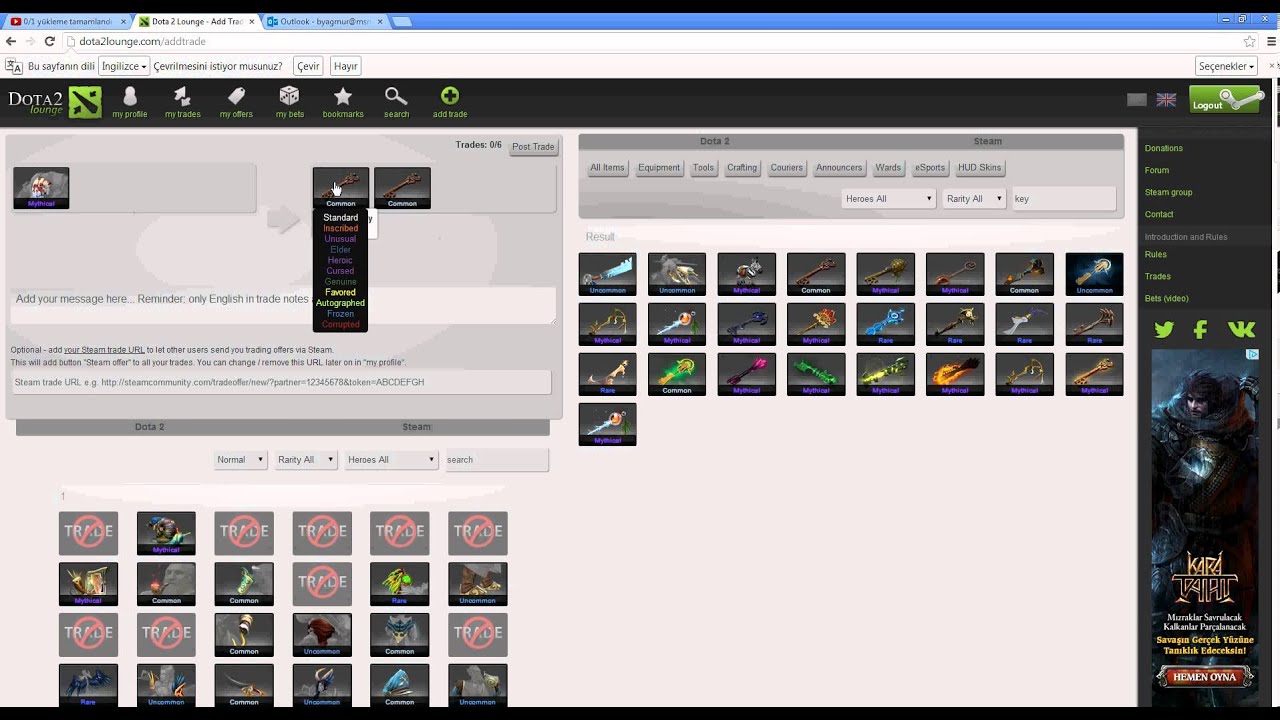The height and width of the screenshot is (720, 1280).
Task: Click the inventory search field
Action: (496, 460)
